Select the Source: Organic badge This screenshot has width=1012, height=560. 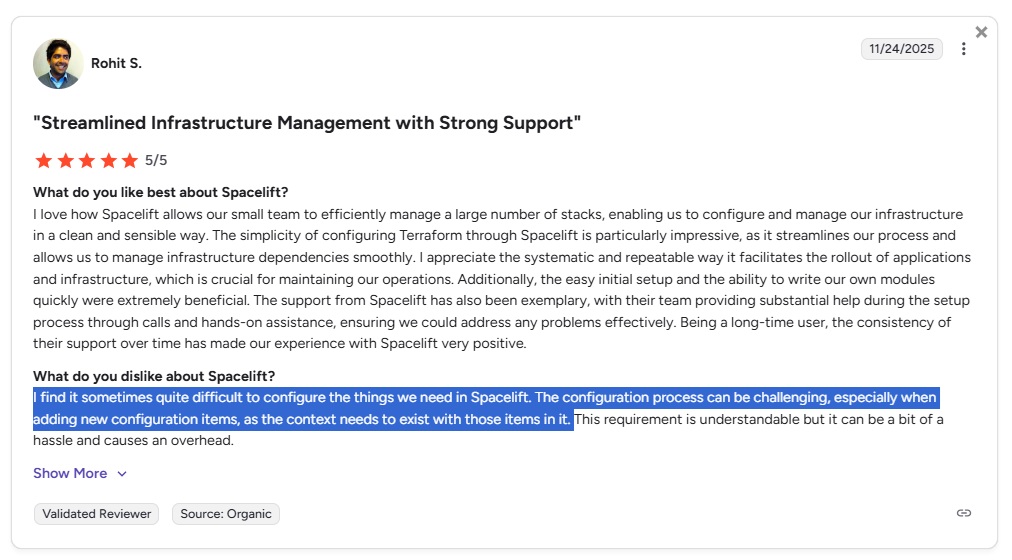226,514
